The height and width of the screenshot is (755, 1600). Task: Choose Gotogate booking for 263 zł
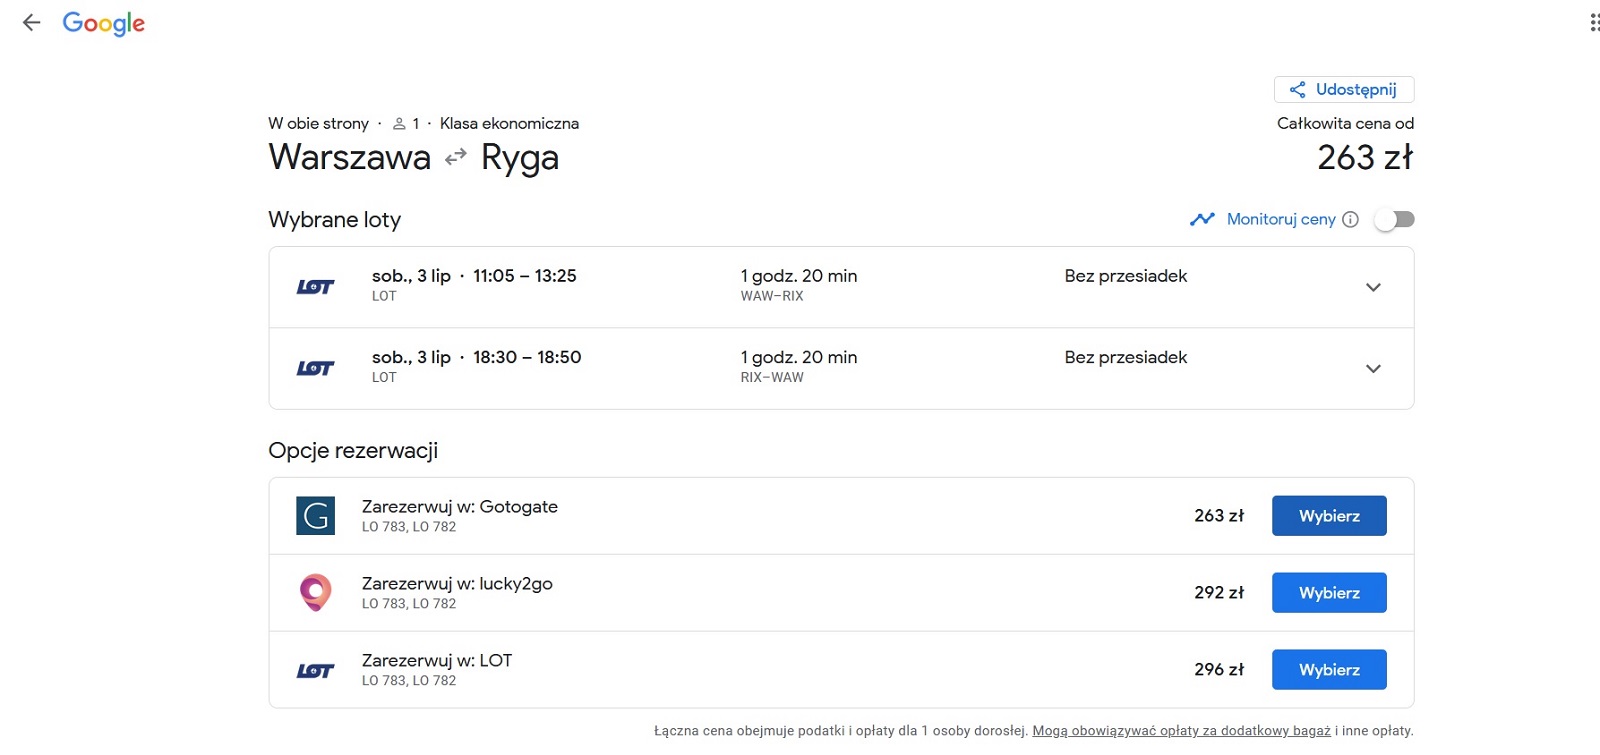click(1329, 516)
